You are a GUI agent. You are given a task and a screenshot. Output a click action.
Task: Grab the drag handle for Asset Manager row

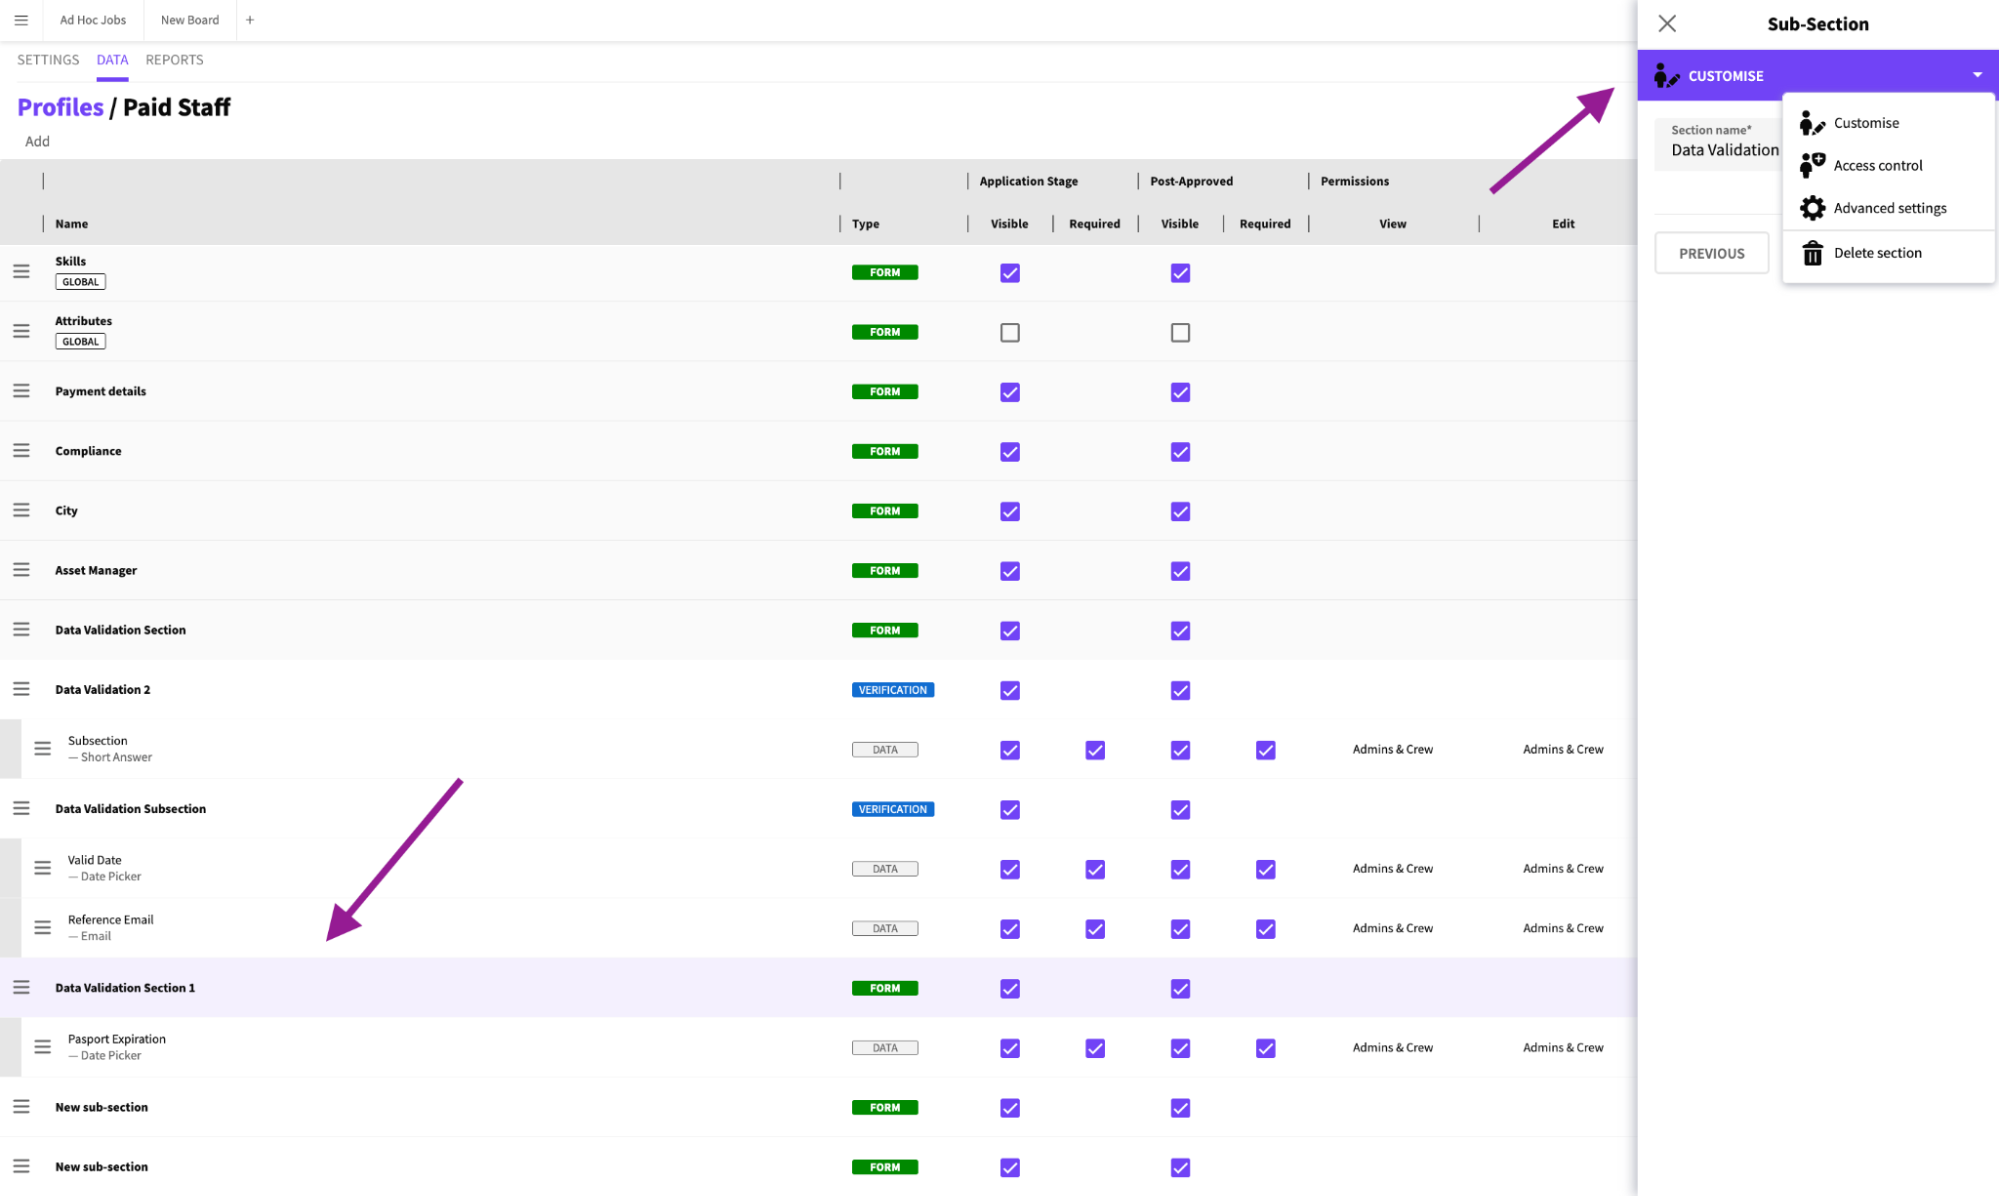click(21, 570)
